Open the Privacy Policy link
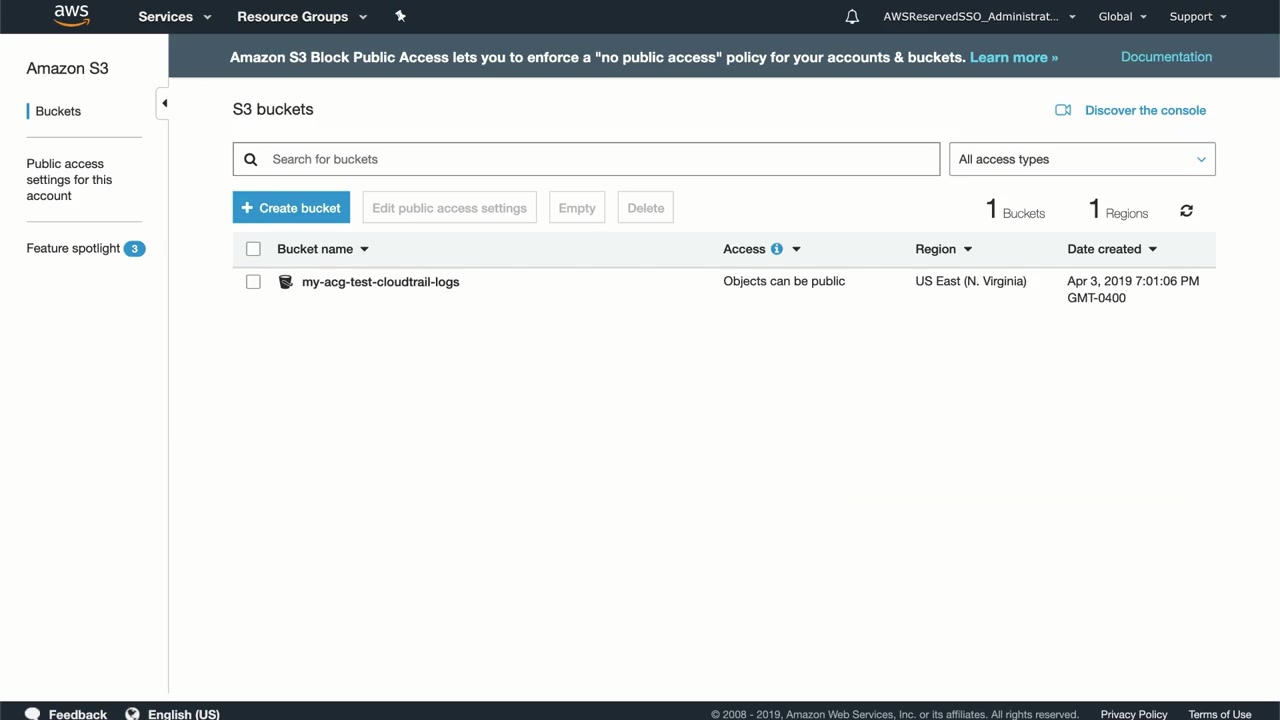Image resolution: width=1280 pixels, height=720 pixels. [x=1134, y=714]
